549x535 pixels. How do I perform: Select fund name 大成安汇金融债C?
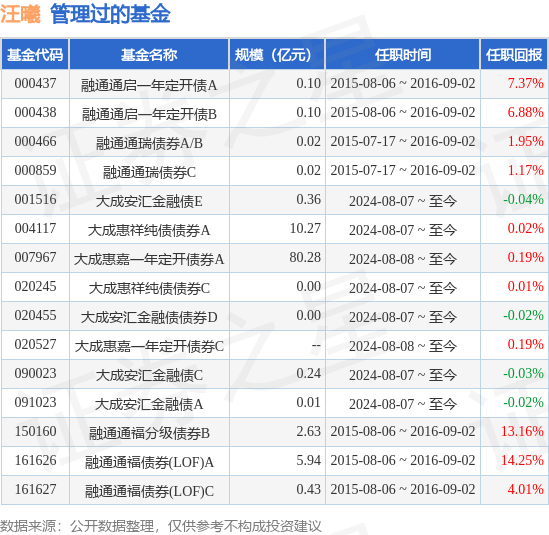149,376
